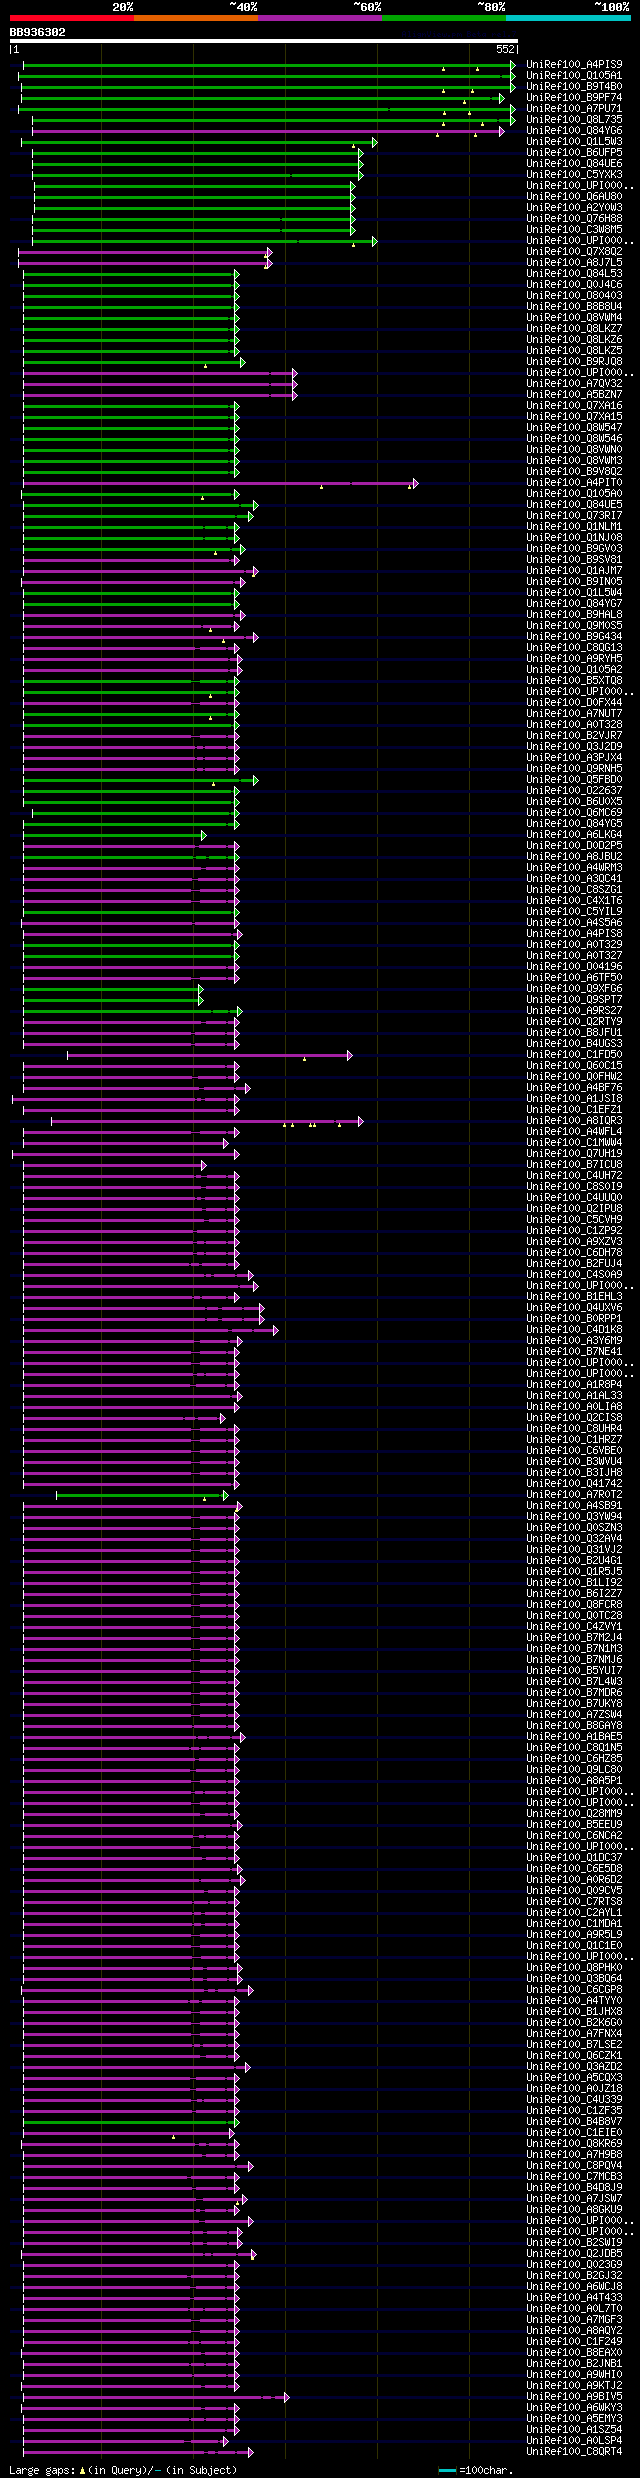The width and height of the screenshot is (640, 2478).
Task: Select the UniRef100_A8IQR3 label
Action: pyautogui.click(x=574, y=1121)
